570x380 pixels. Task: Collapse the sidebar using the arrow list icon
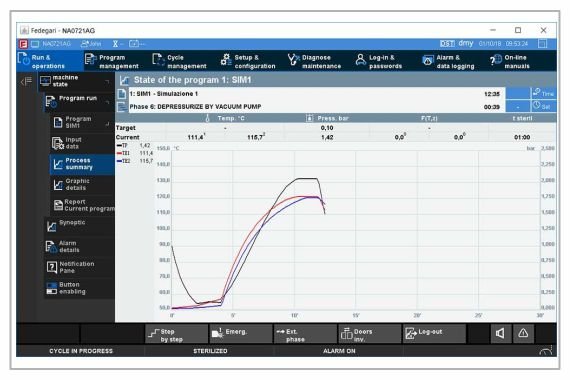coord(26,81)
